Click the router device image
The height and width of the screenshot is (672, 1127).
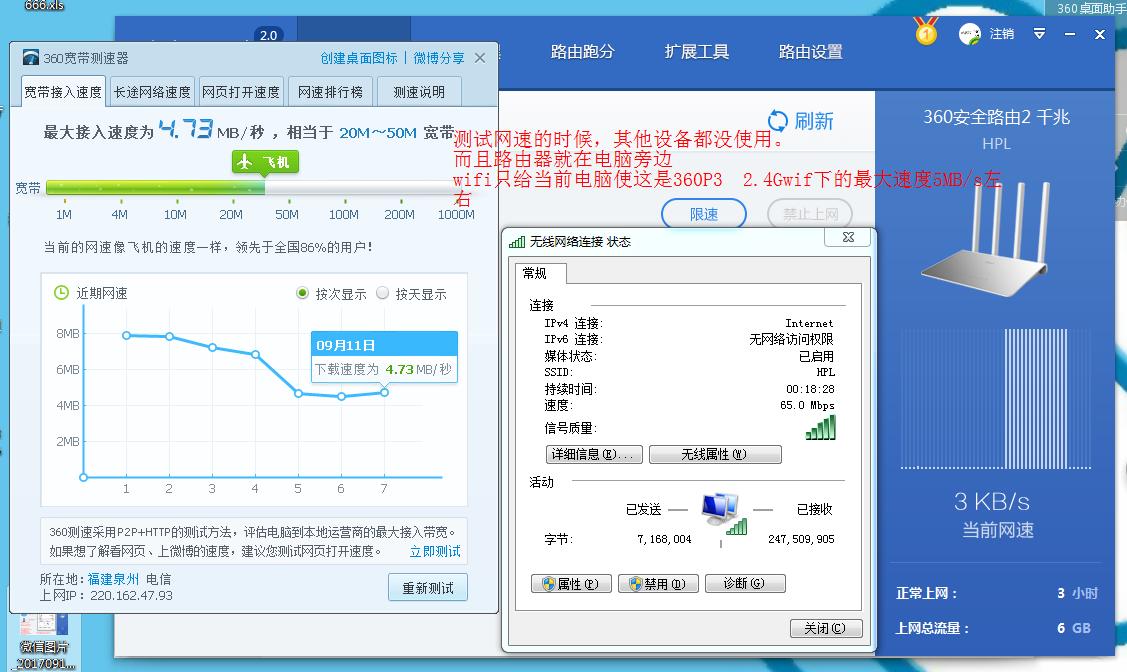[985, 239]
